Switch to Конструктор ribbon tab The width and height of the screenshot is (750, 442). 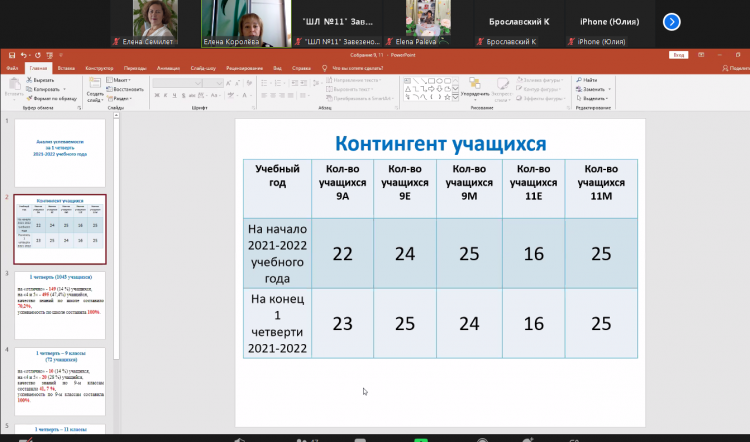coord(99,68)
